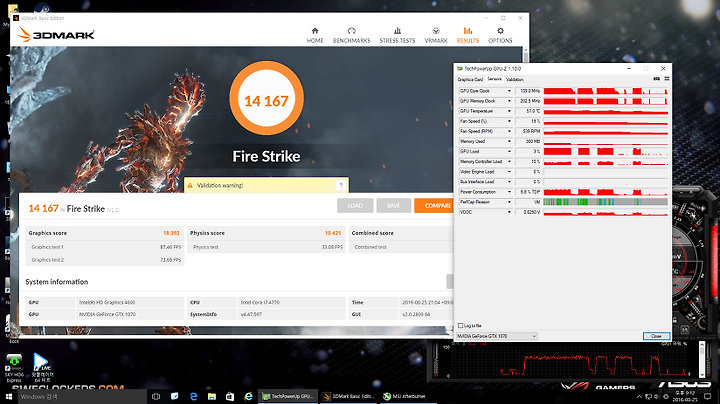Expand VDDC sensor dropdown

(509, 212)
